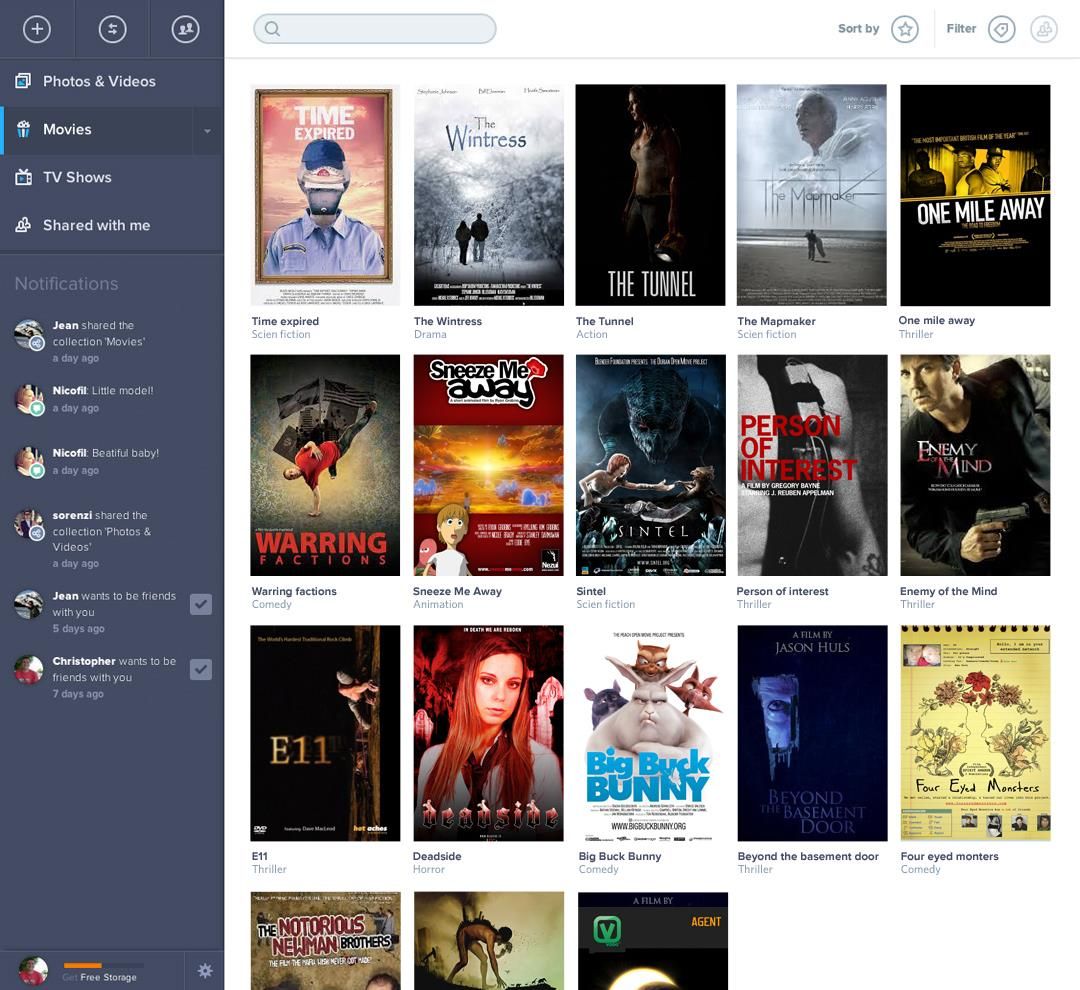Click 'Animation' genre under Sneeze Me Away
The width and height of the screenshot is (1080, 990).
438,604
